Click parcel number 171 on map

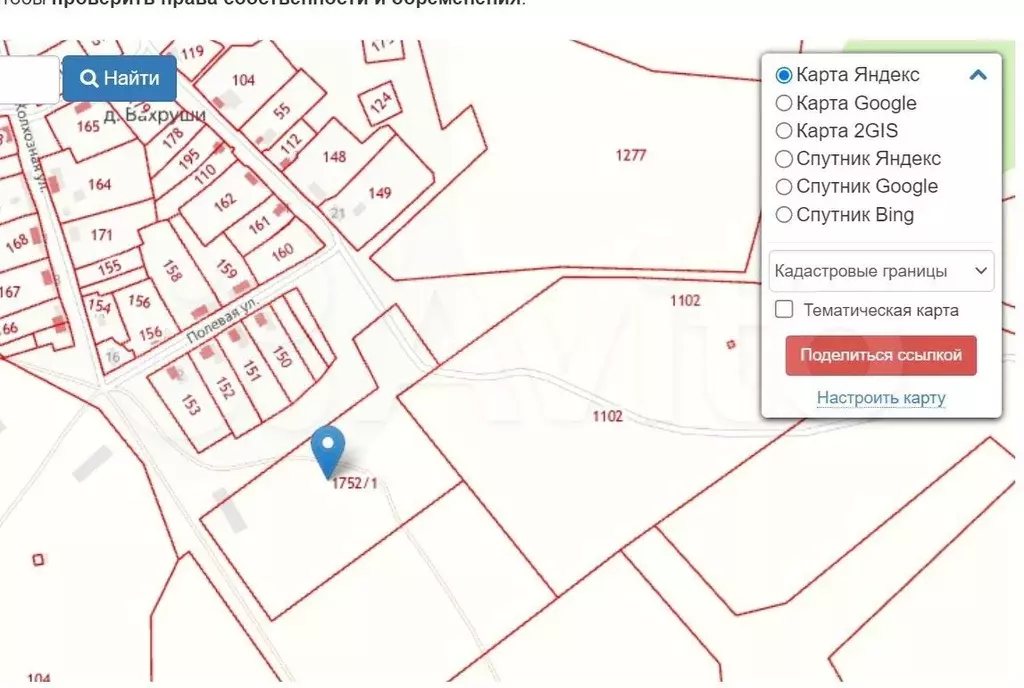(x=101, y=235)
